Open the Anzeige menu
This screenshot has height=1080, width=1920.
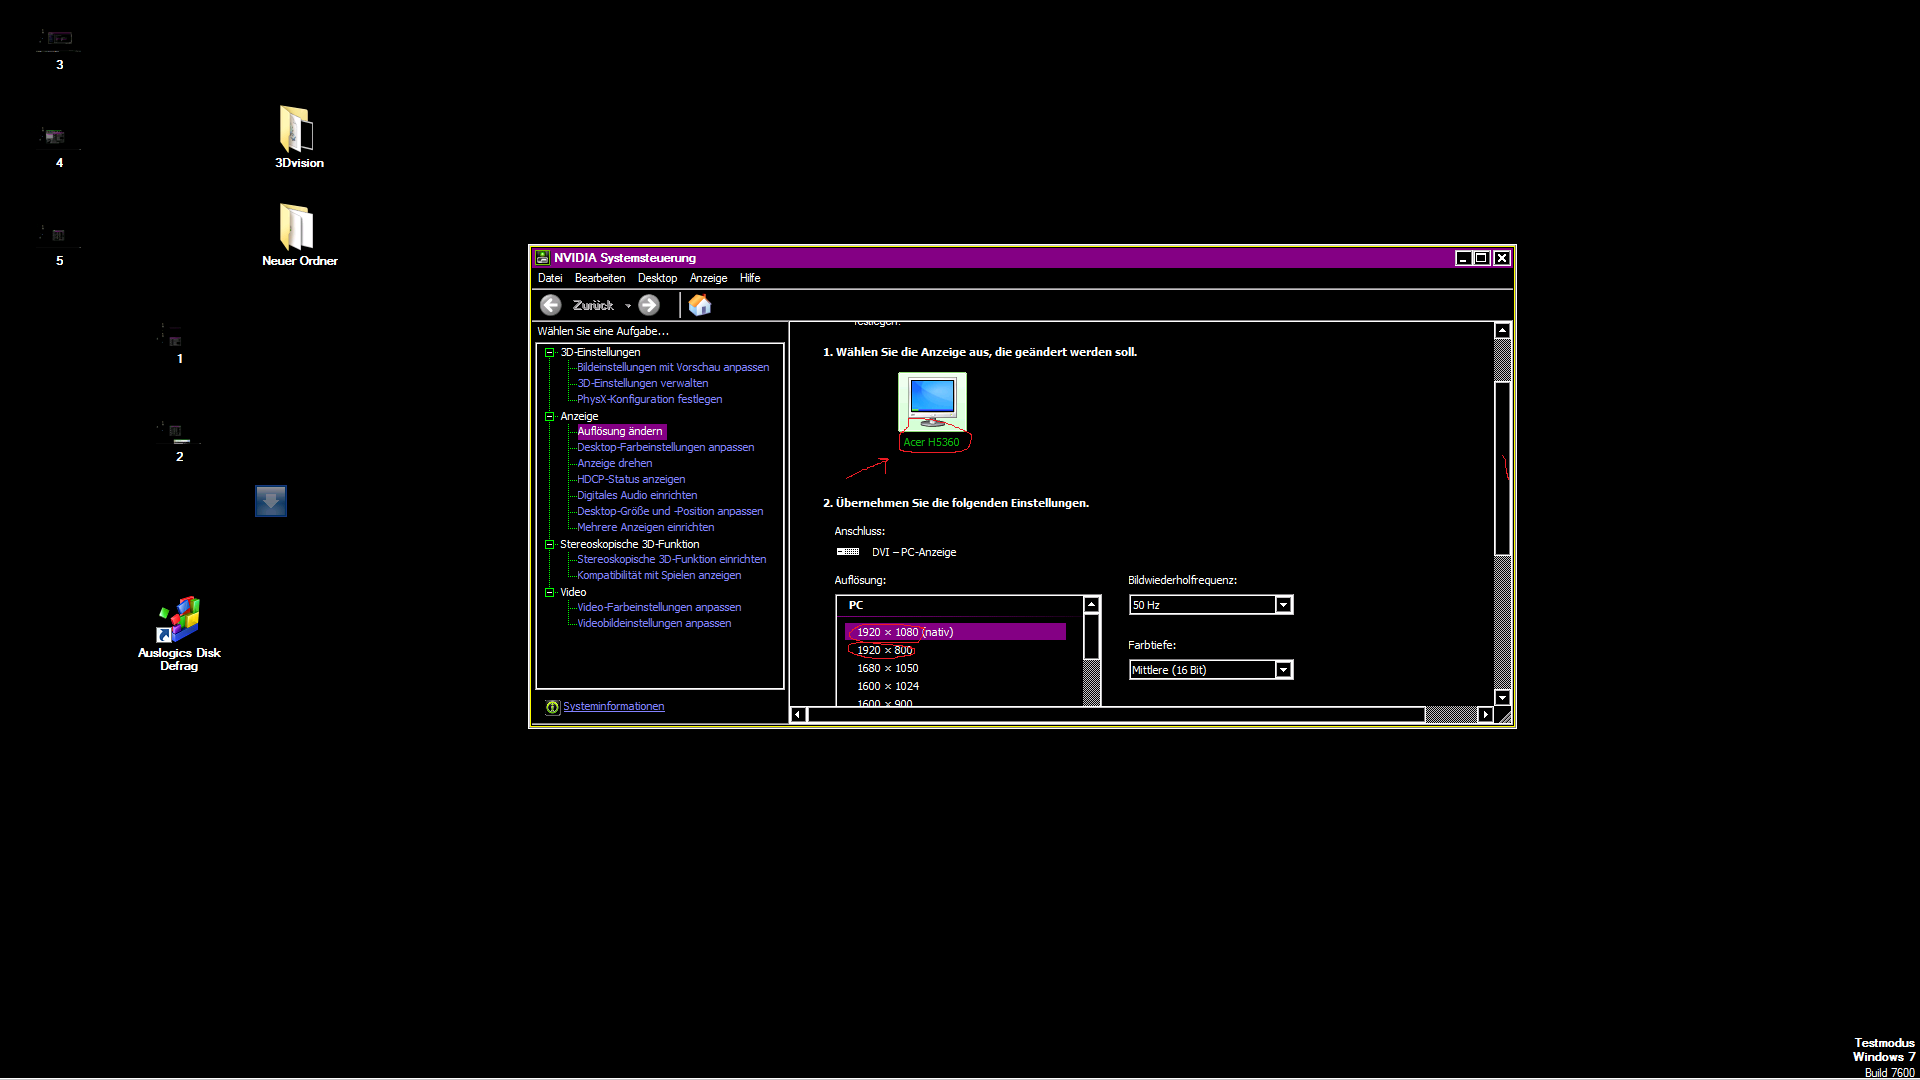708,278
